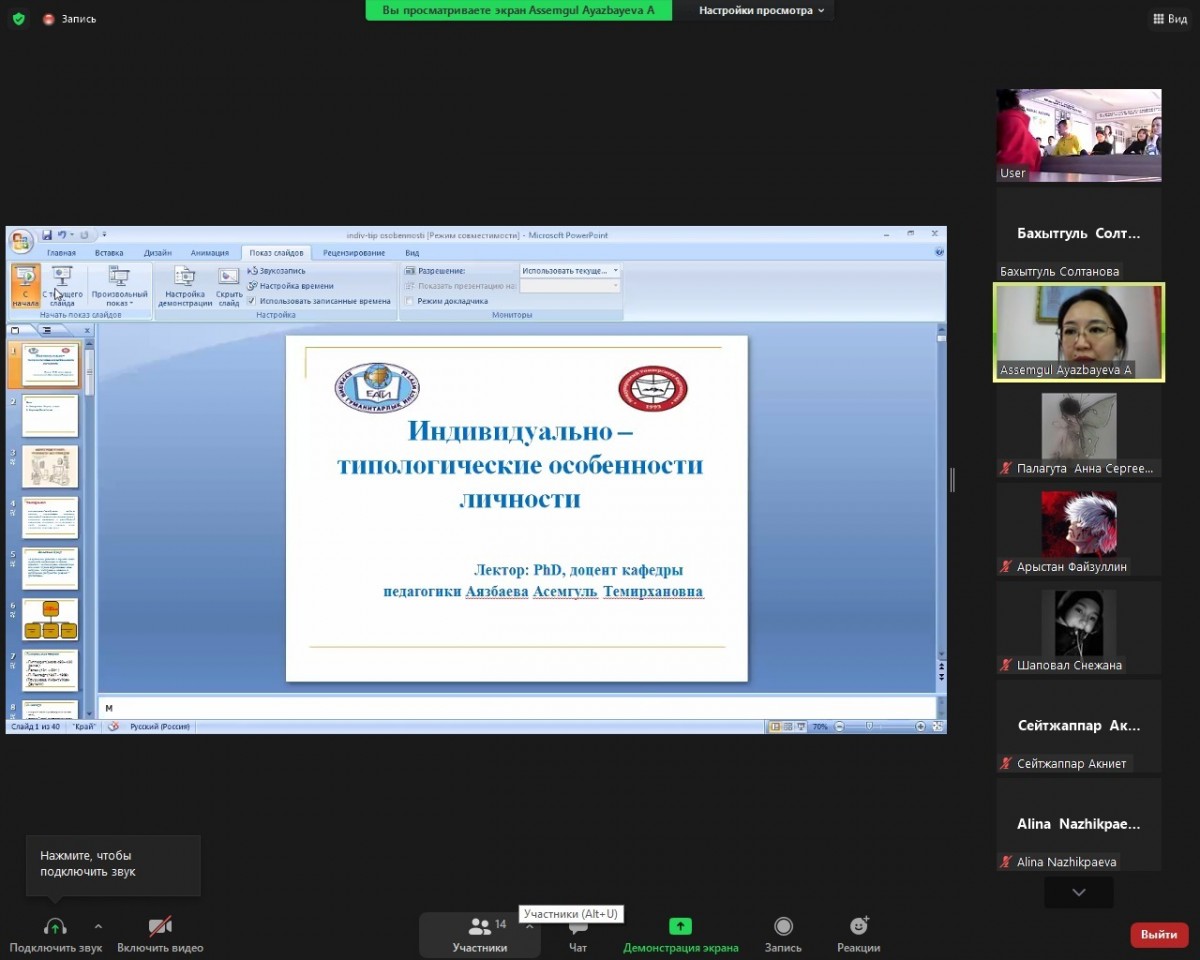The height and width of the screenshot is (960, 1200).
Task: Open the Chat panel
Action: [577, 927]
